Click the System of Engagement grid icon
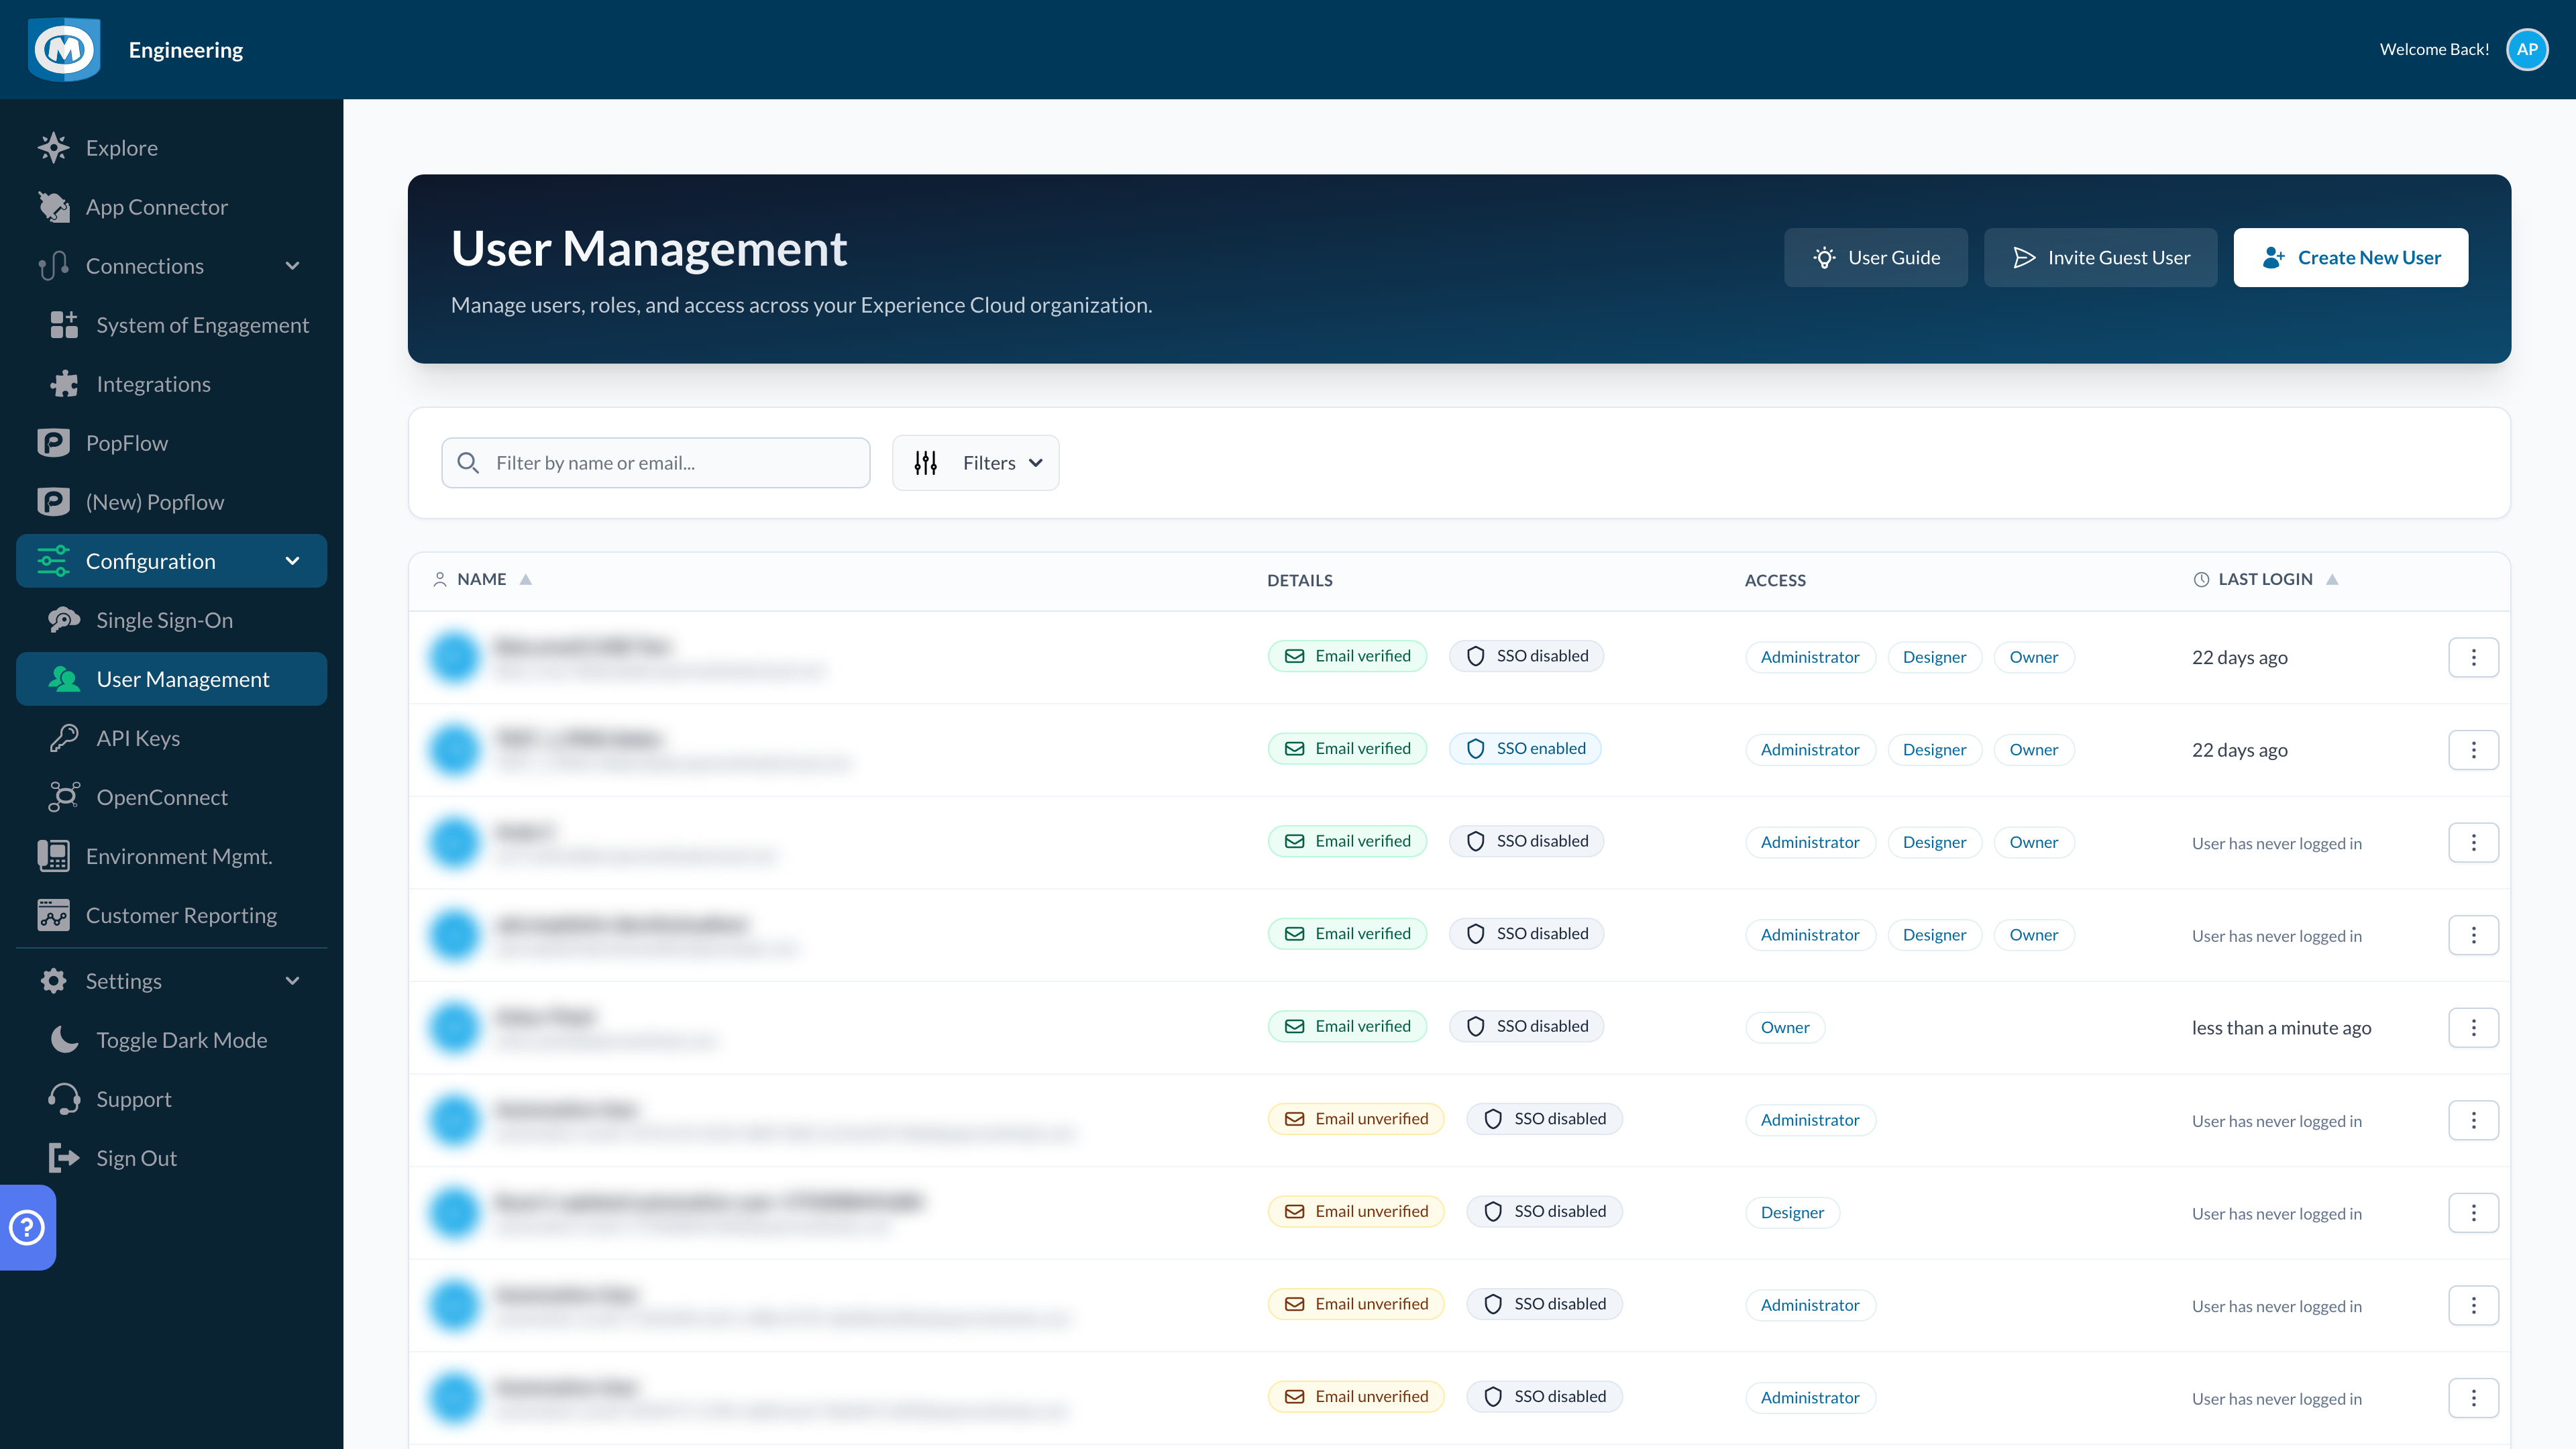The height and width of the screenshot is (1449, 2576). tap(64, 325)
